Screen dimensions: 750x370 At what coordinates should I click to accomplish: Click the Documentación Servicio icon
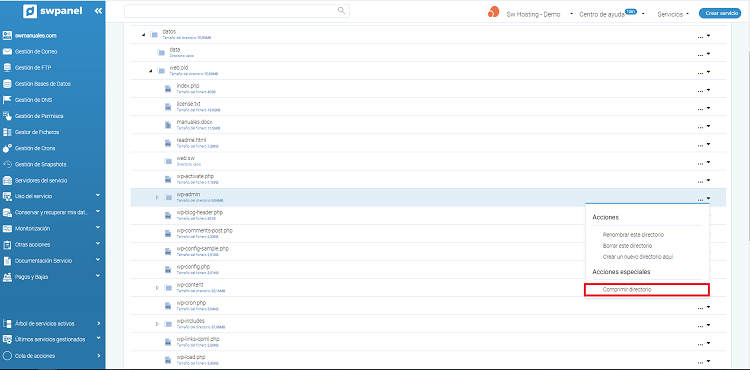(x=7, y=261)
